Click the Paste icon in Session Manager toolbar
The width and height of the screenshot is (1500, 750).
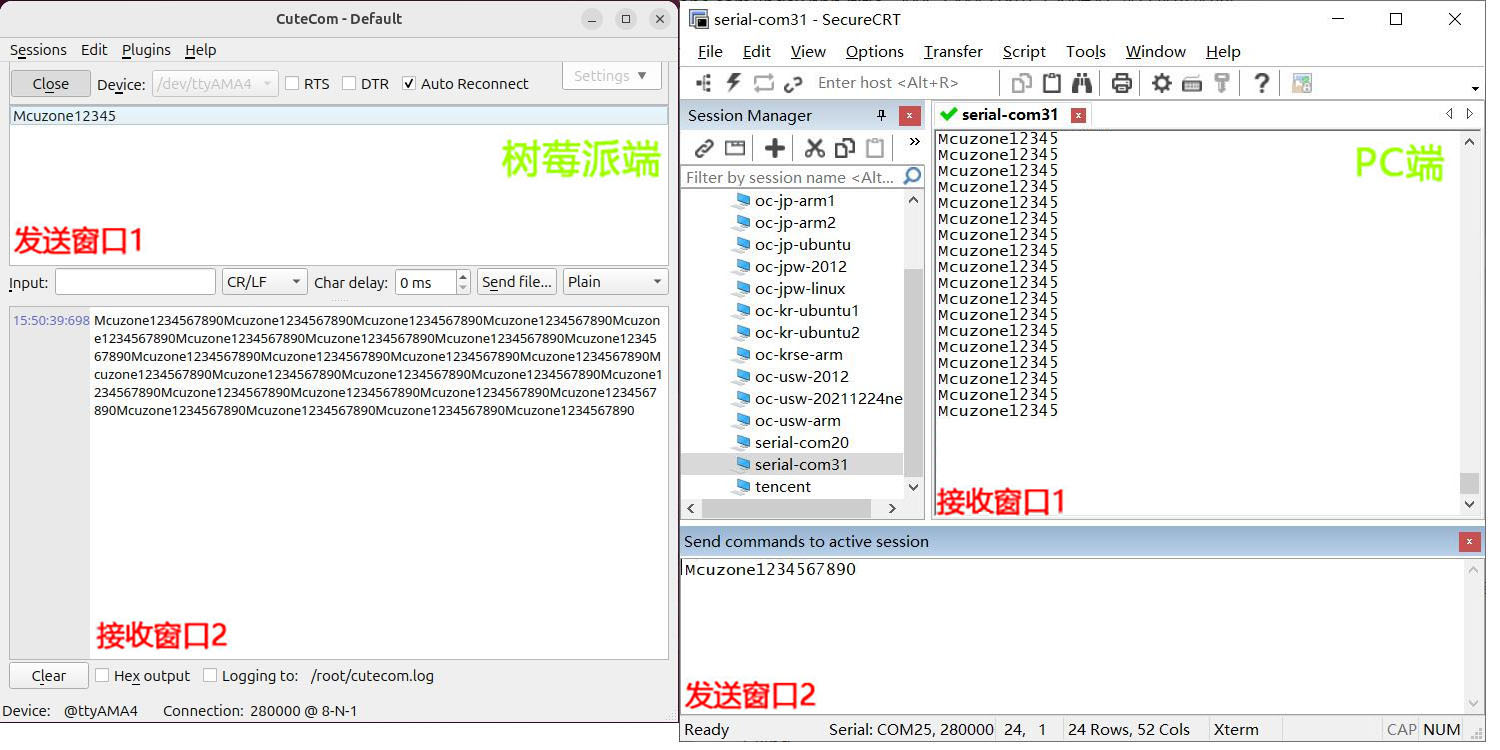(875, 149)
